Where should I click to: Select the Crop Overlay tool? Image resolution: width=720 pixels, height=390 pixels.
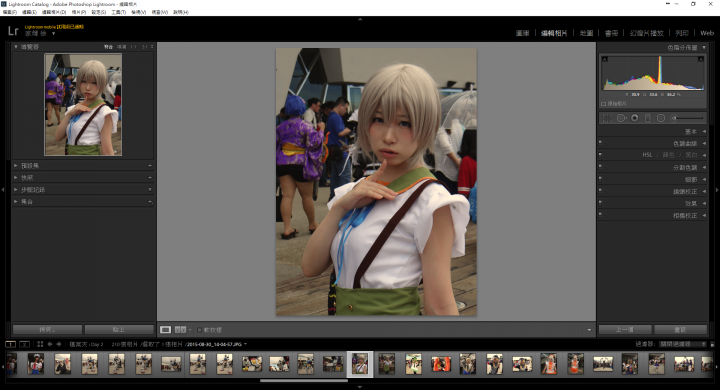[607, 118]
